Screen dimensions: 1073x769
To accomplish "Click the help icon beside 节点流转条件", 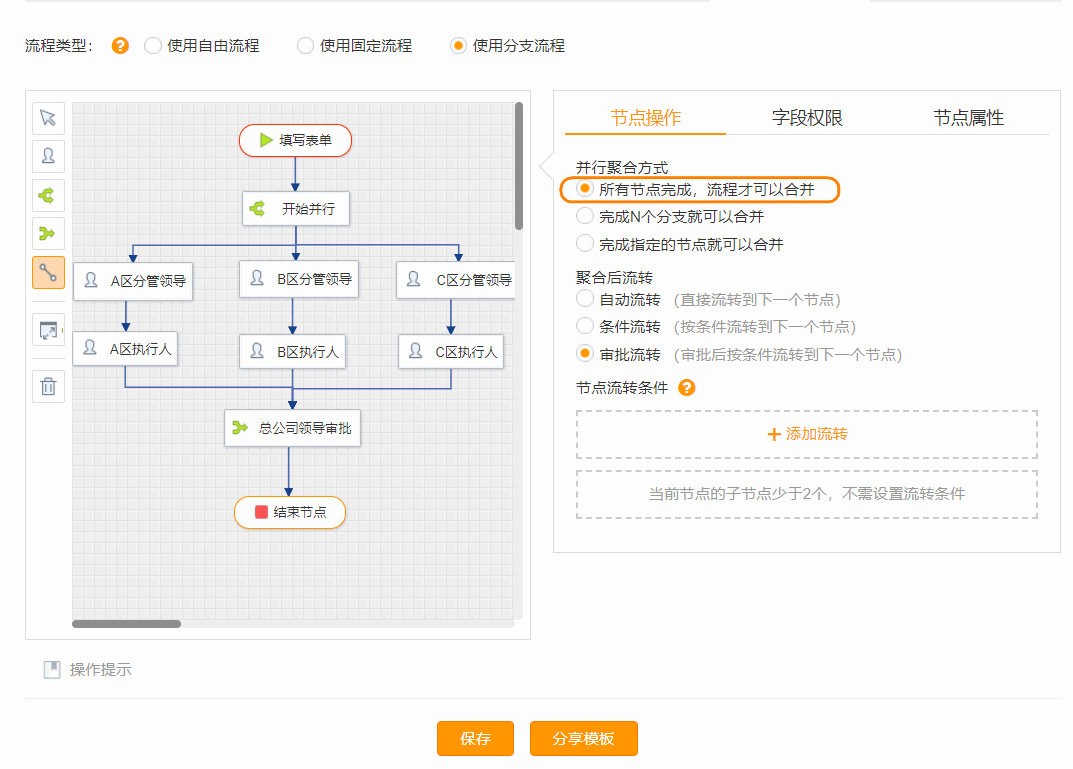I will coord(686,388).
